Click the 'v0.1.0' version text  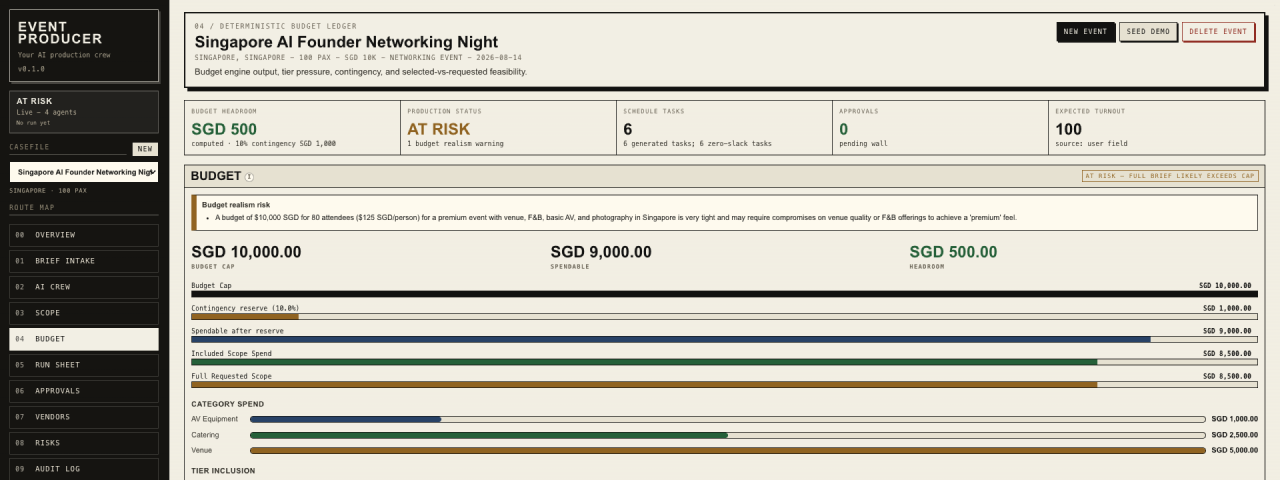point(31,69)
